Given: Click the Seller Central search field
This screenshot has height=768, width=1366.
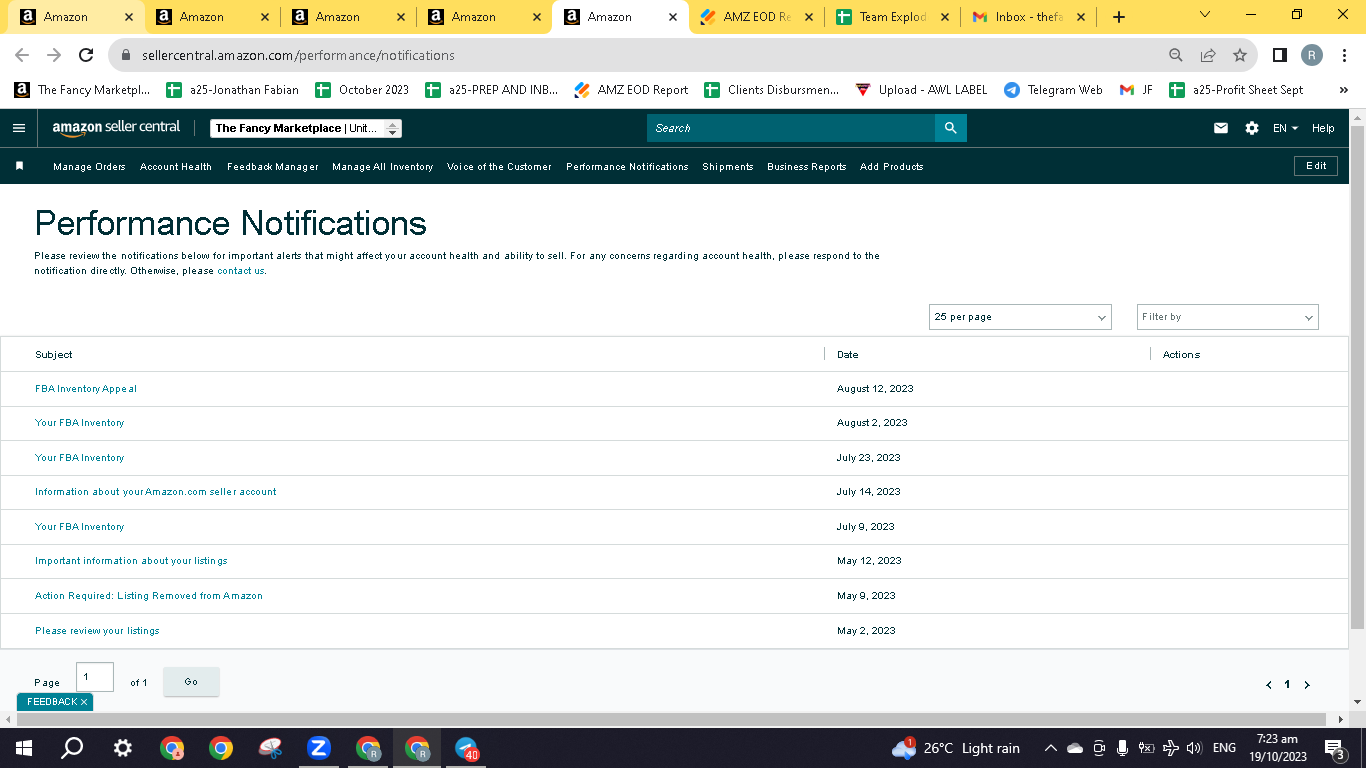Looking at the screenshot, I should [x=791, y=128].
